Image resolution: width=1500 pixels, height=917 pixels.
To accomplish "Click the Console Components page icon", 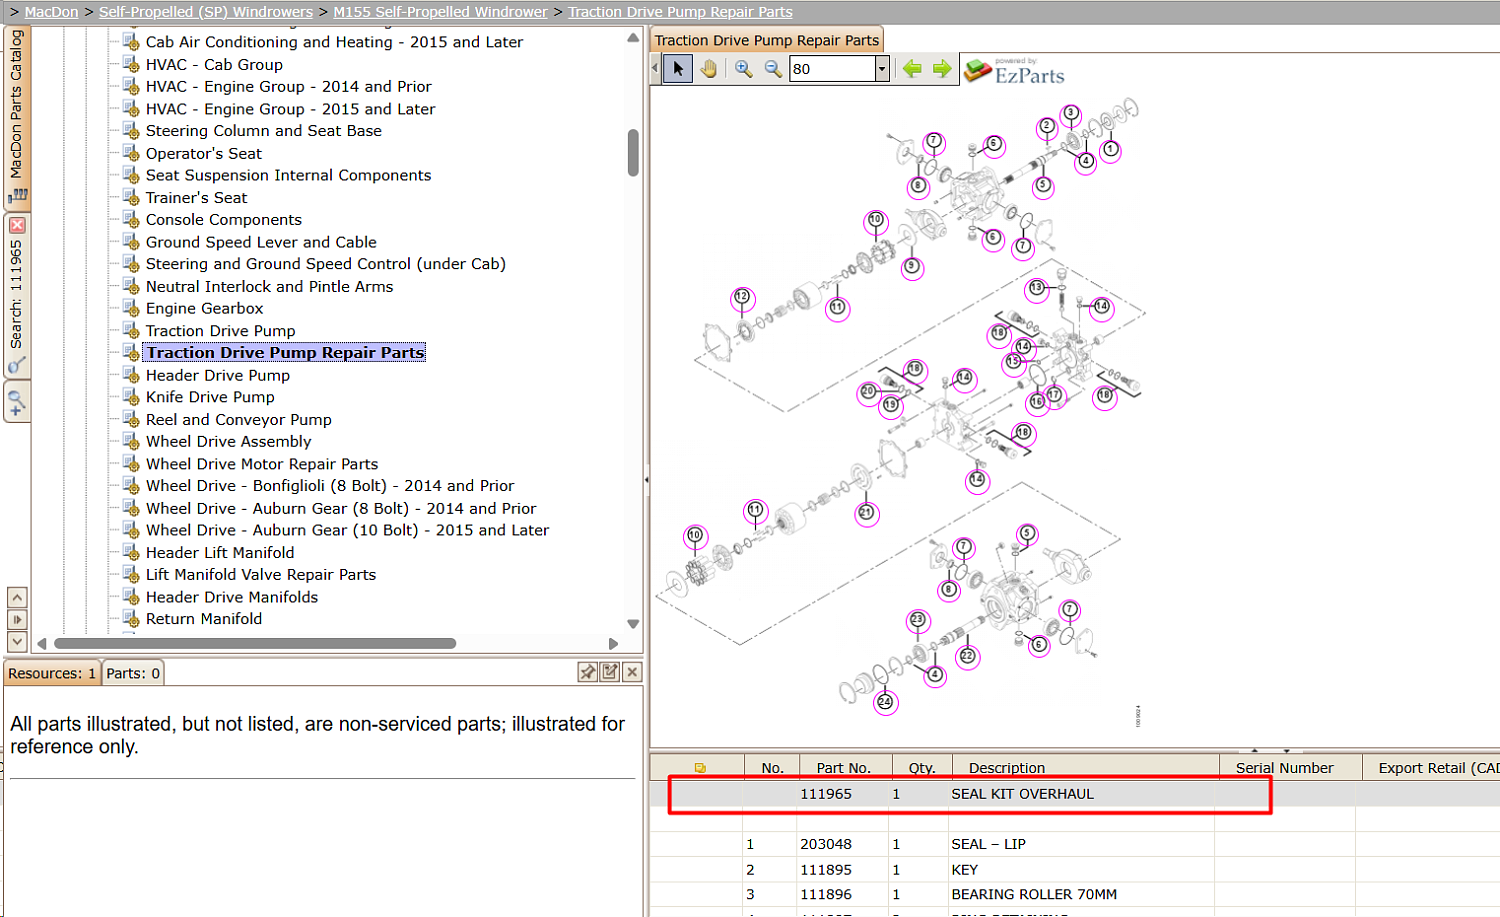I will 131,219.
